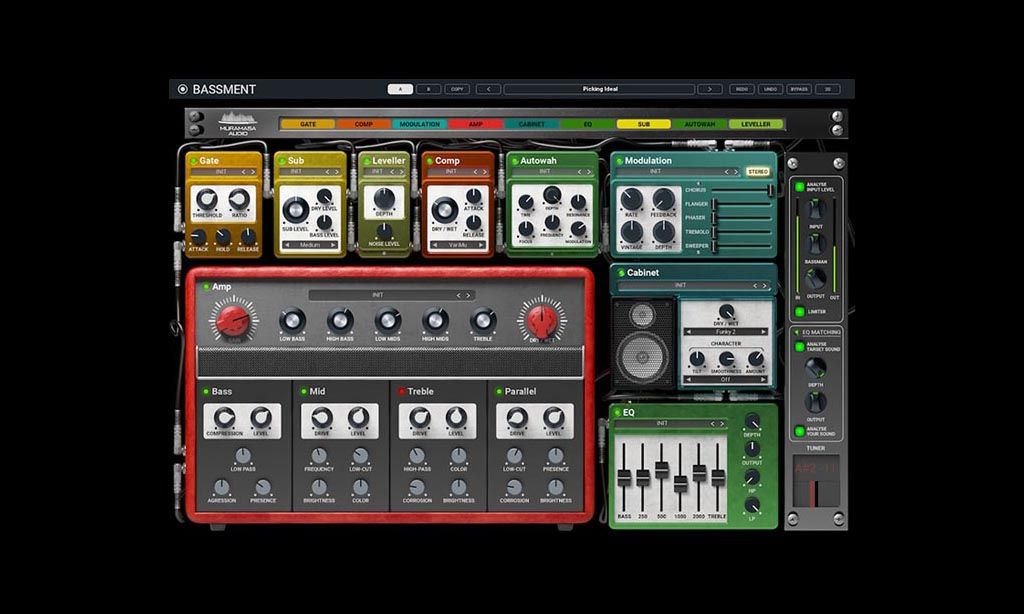Click the Modulation Rate knob

click(631, 199)
